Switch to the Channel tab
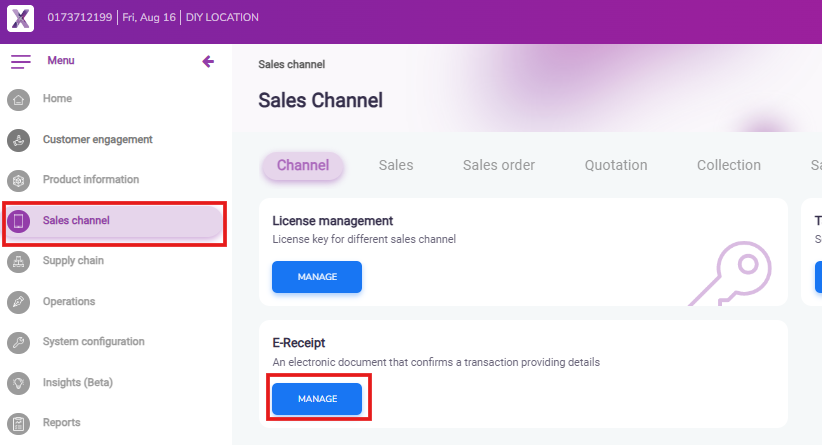 303,166
